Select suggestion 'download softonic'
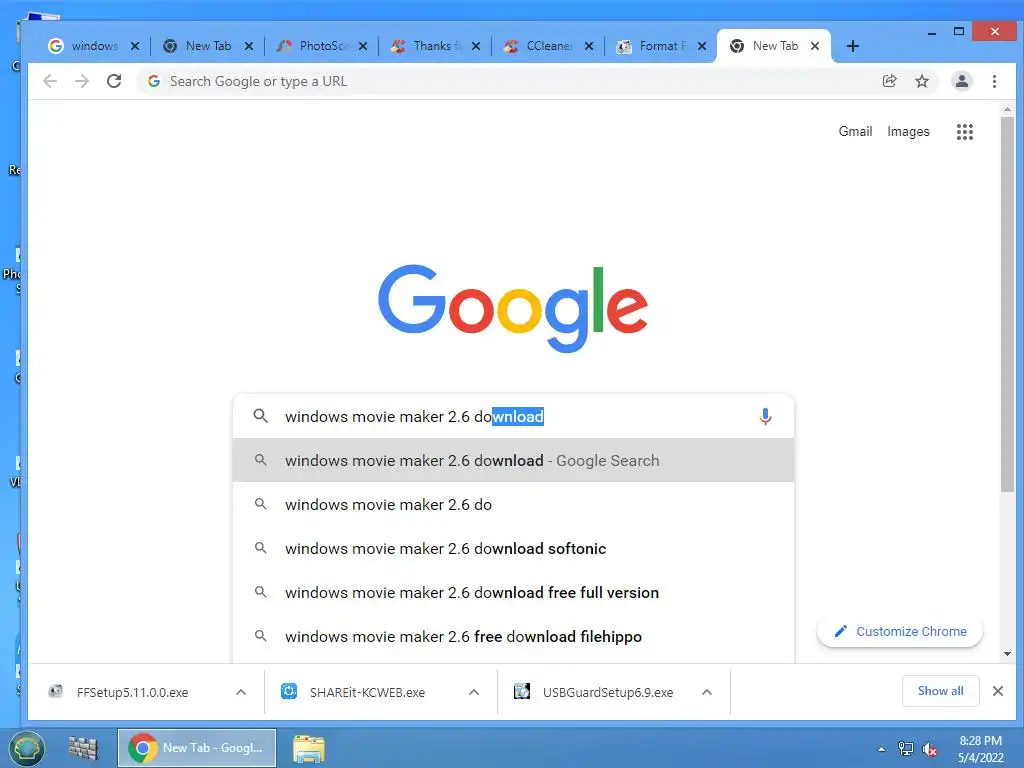Image resolution: width=1024 pixels, height=768 pixels. point(513,549)
